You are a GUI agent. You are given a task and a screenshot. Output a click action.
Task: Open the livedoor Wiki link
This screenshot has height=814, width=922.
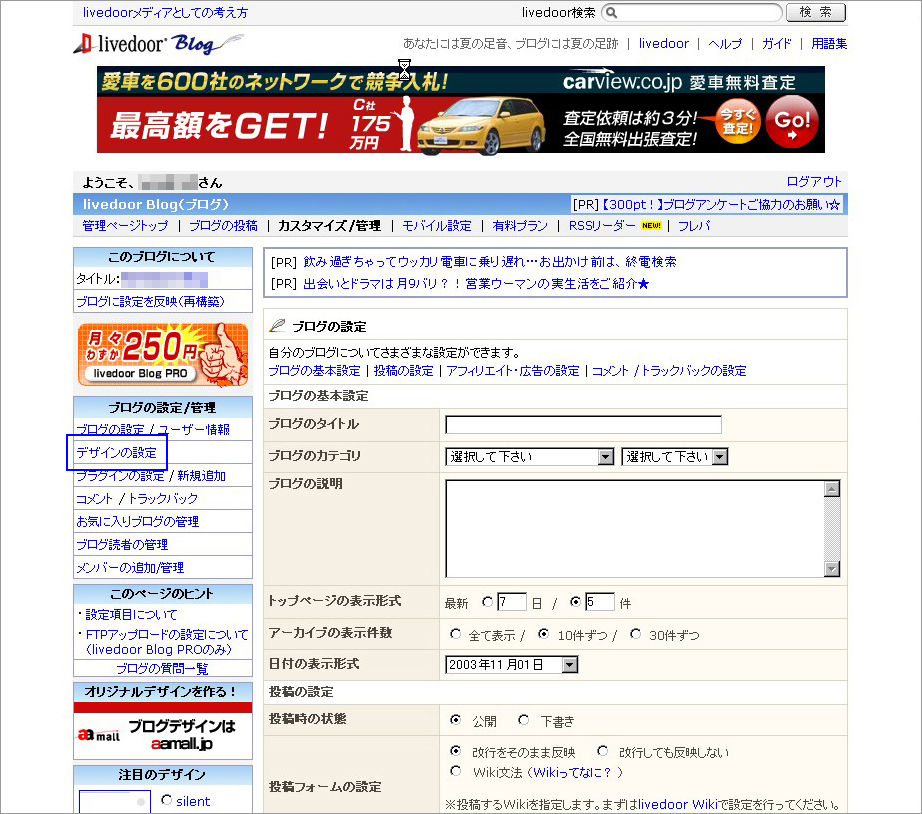(x=677, y=804)
